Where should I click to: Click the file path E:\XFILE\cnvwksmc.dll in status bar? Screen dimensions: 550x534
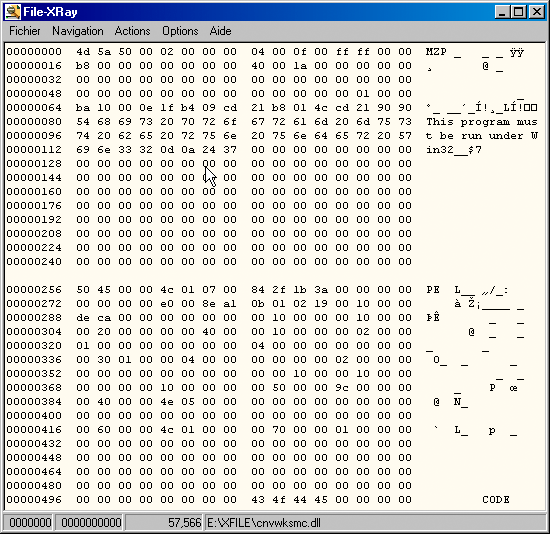tap(264, 523)
